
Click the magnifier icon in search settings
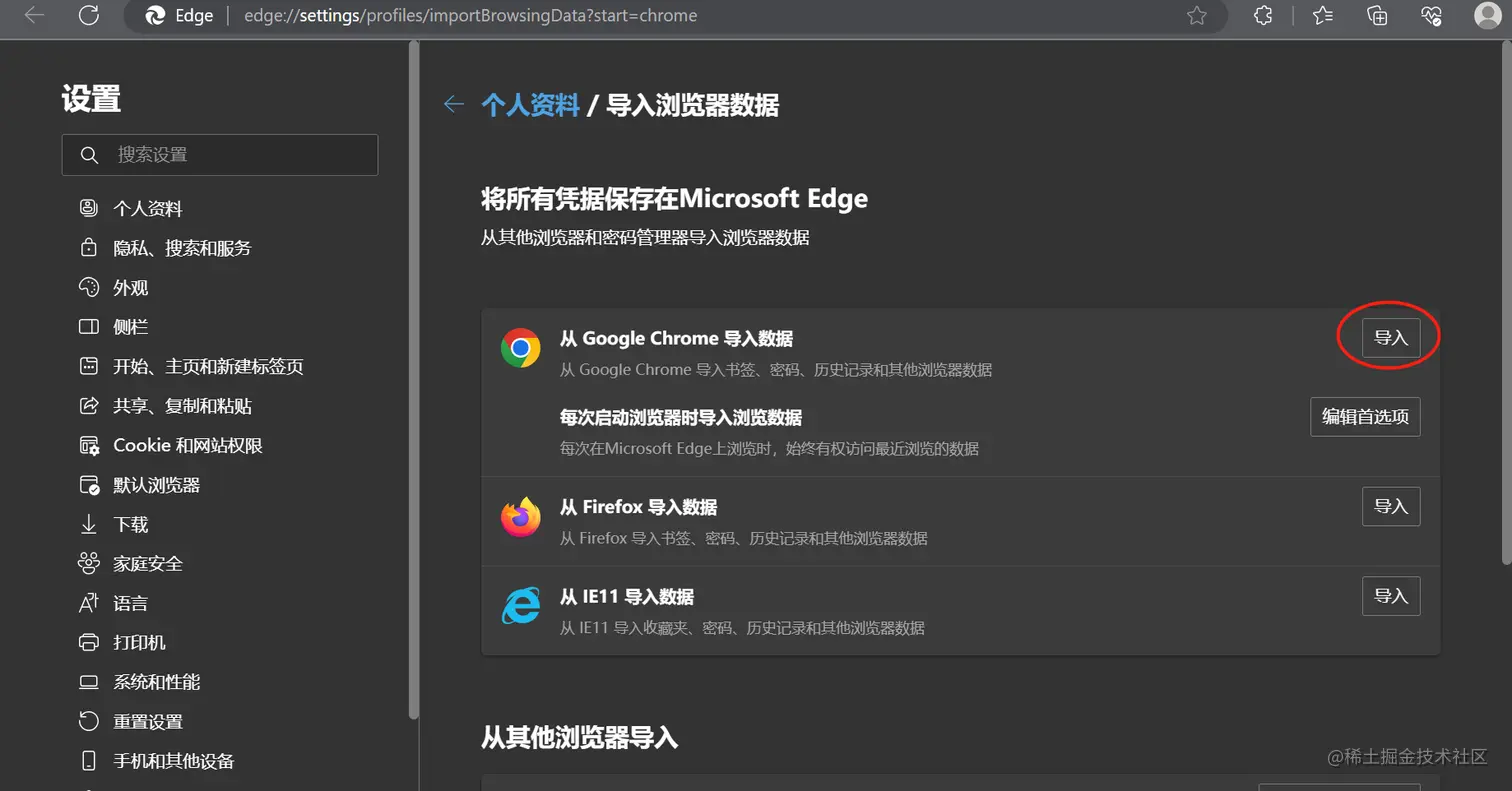[89, 155]
